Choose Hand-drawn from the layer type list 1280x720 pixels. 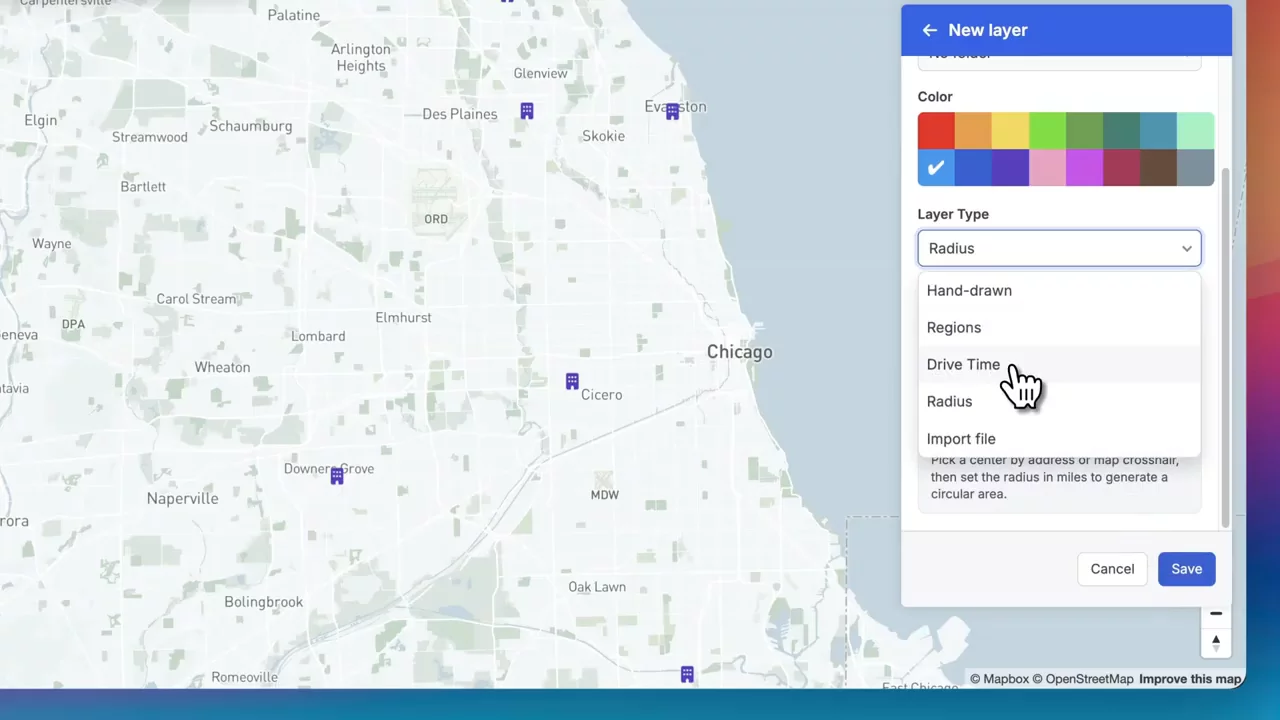(x=1059, y=290)
